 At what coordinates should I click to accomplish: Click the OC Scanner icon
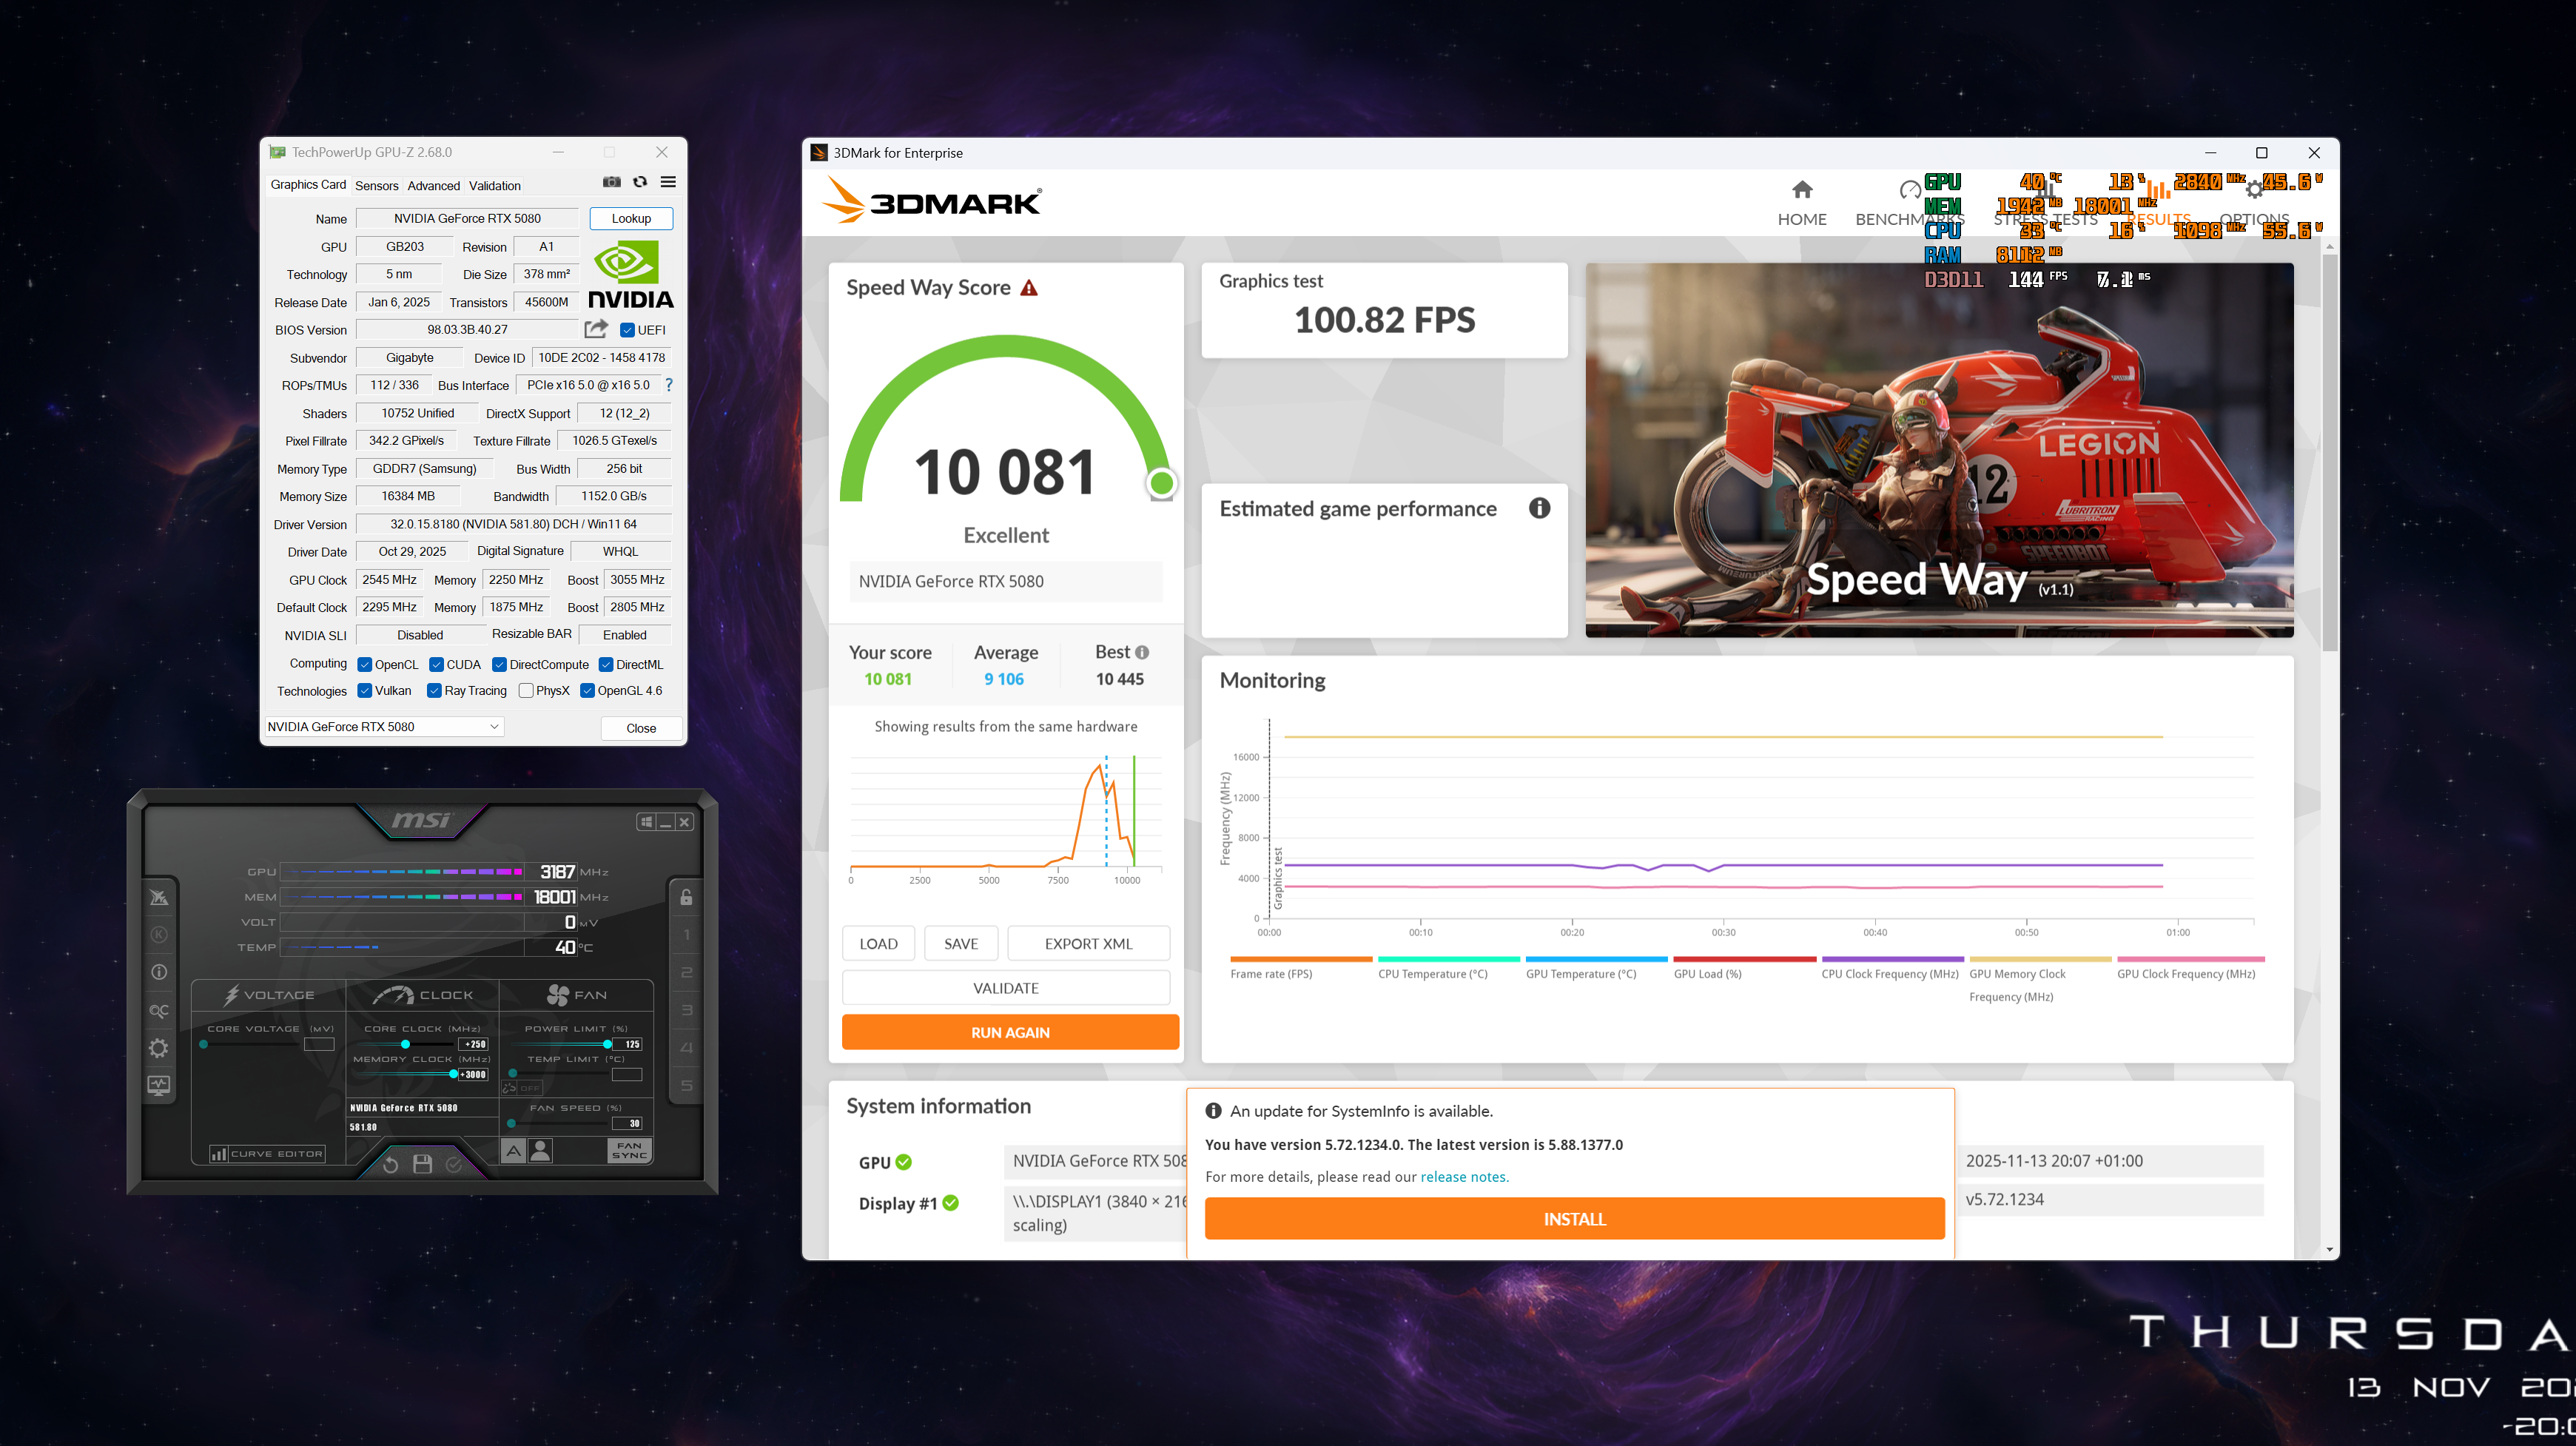(x=159, y=1010)
